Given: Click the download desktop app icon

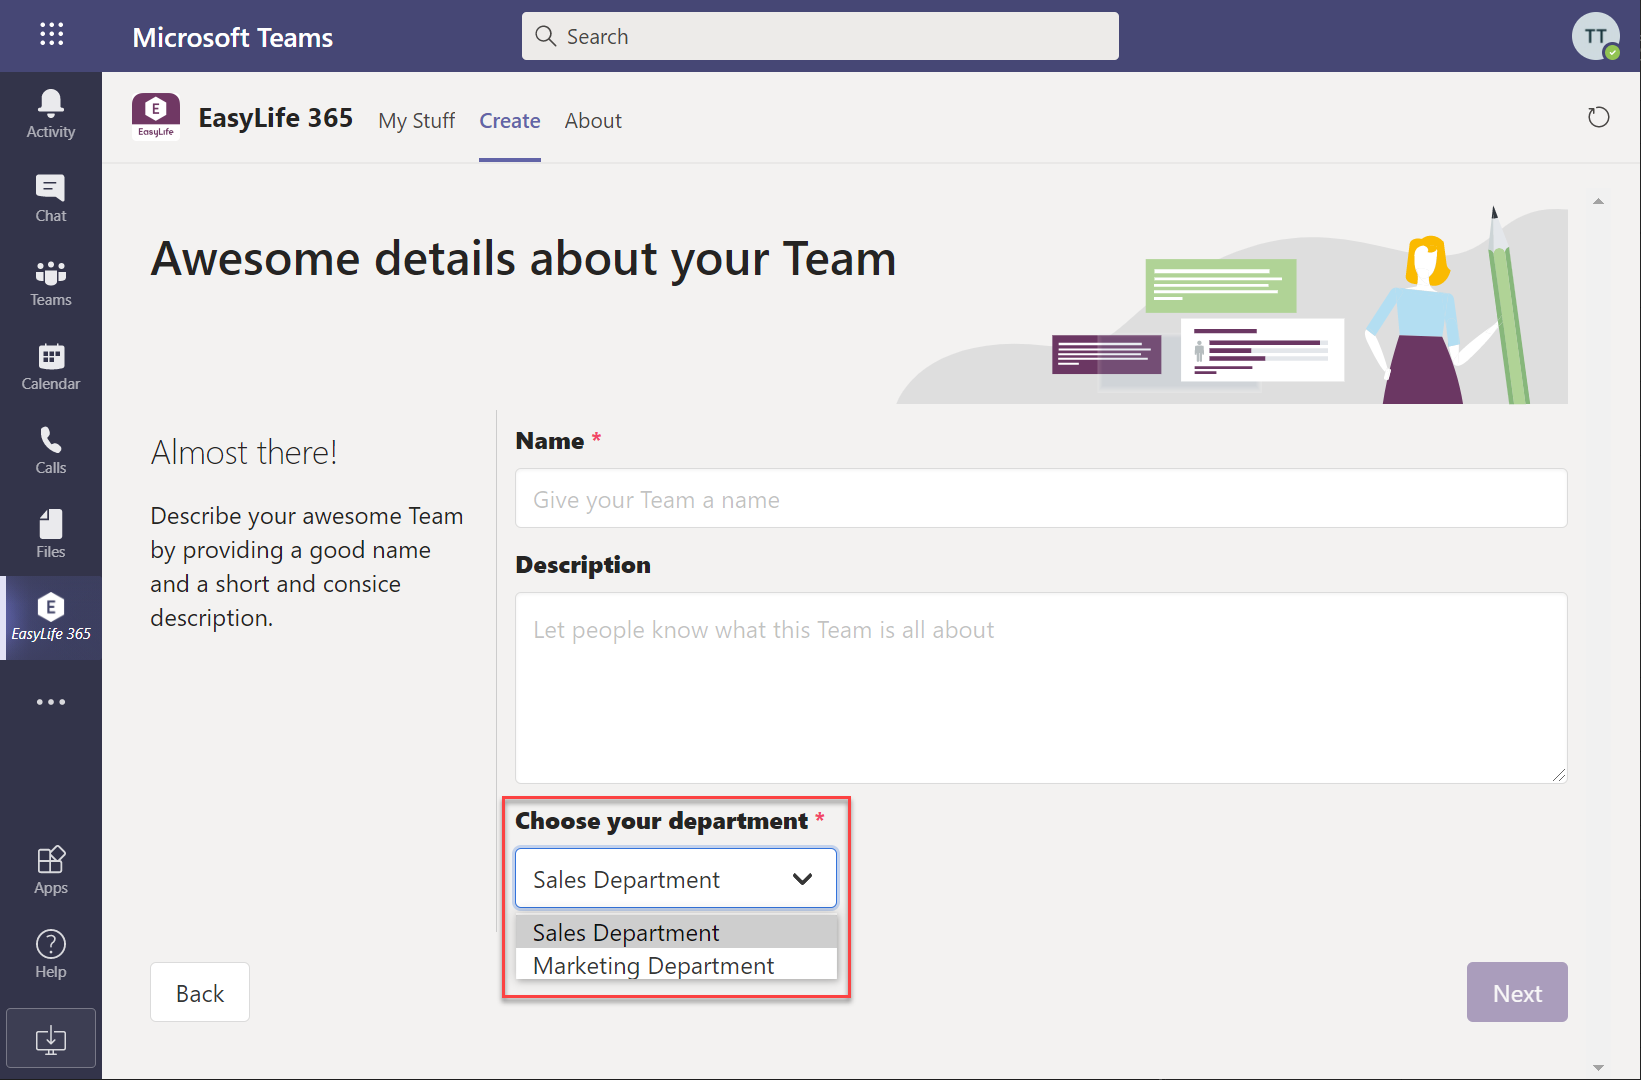Looking at the screenshot, I should [x=50, y=1039].
